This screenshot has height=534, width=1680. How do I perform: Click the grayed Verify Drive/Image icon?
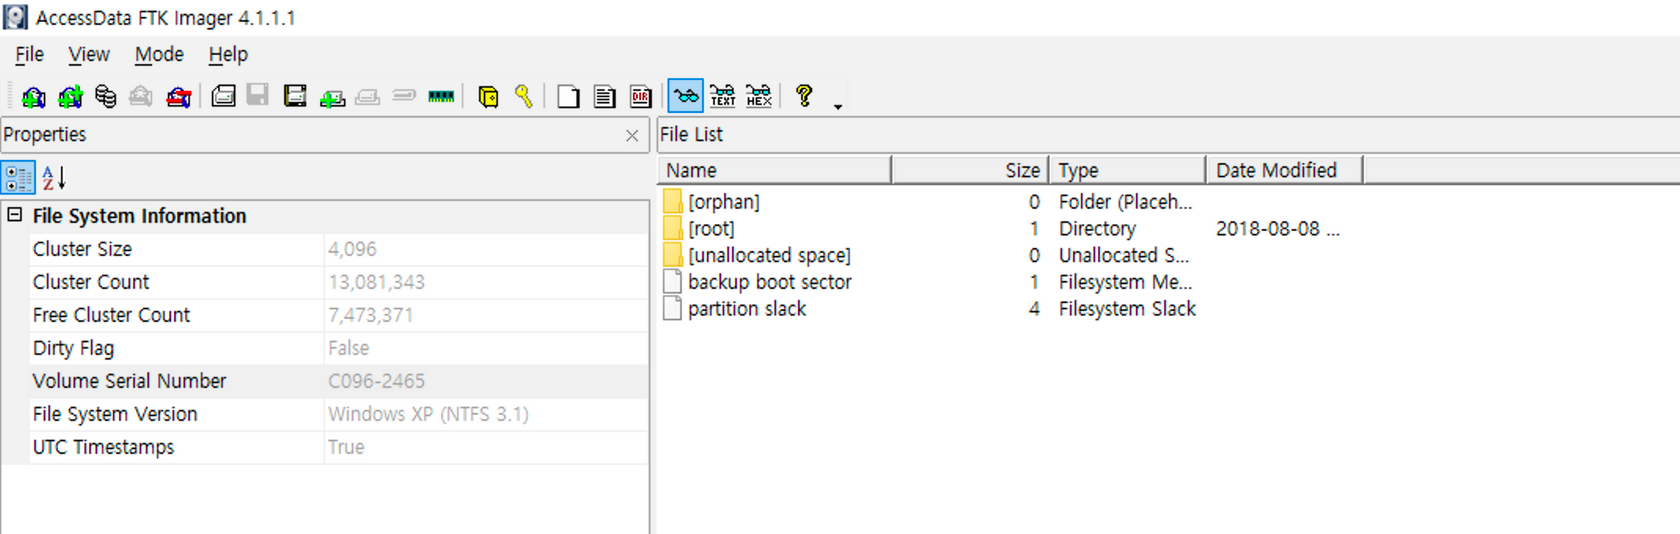click(404, 96)
